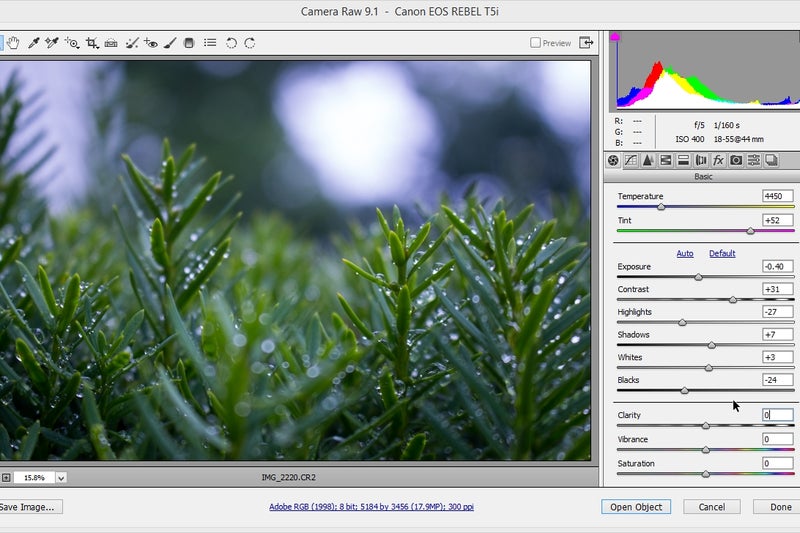Image resolution: width=800 pixels, height=533 pixels.
Task: Open the Snapshots panel tab
Action: [771, 160]
